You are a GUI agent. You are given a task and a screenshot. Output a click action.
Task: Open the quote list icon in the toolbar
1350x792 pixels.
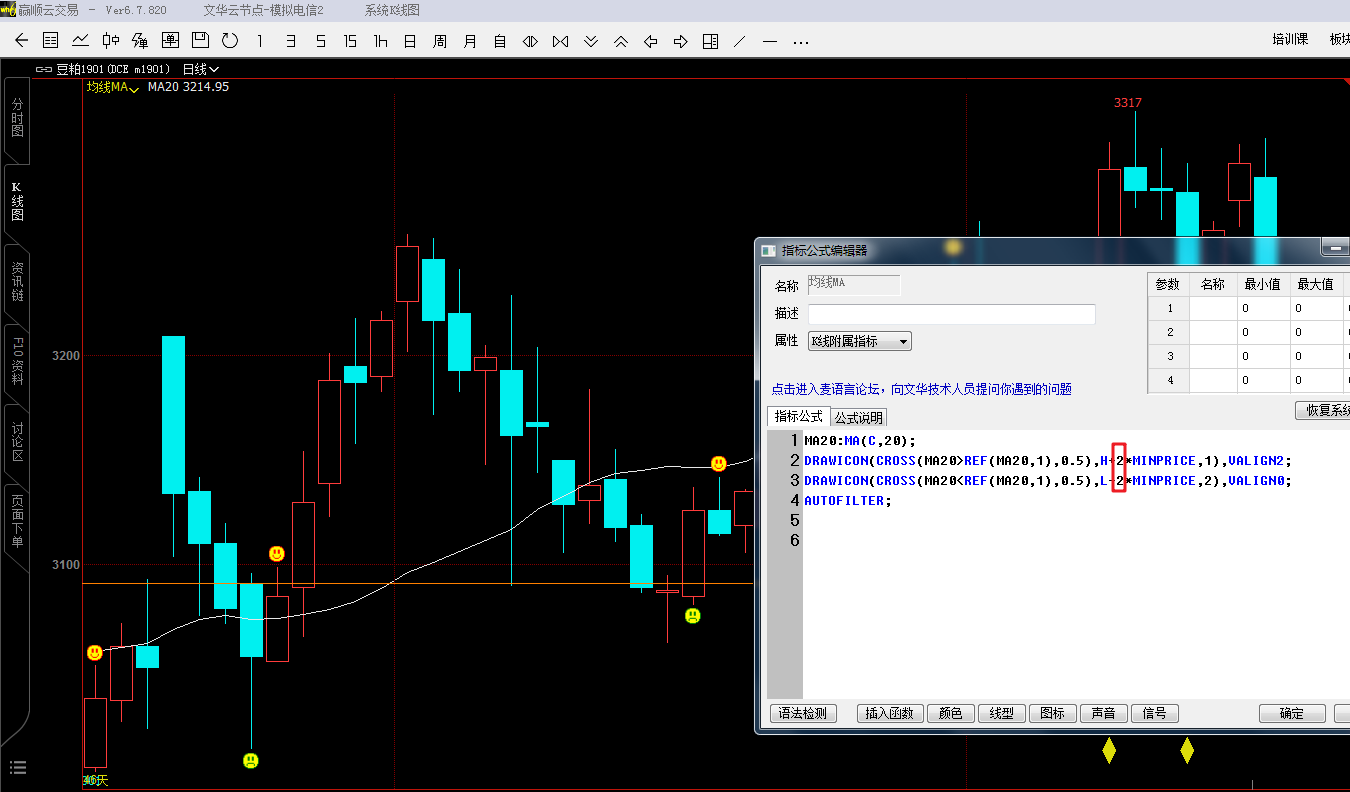(51, 41)
